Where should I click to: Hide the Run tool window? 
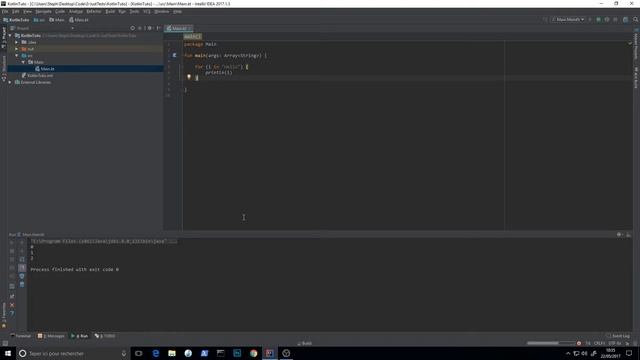tap(629, 234)
